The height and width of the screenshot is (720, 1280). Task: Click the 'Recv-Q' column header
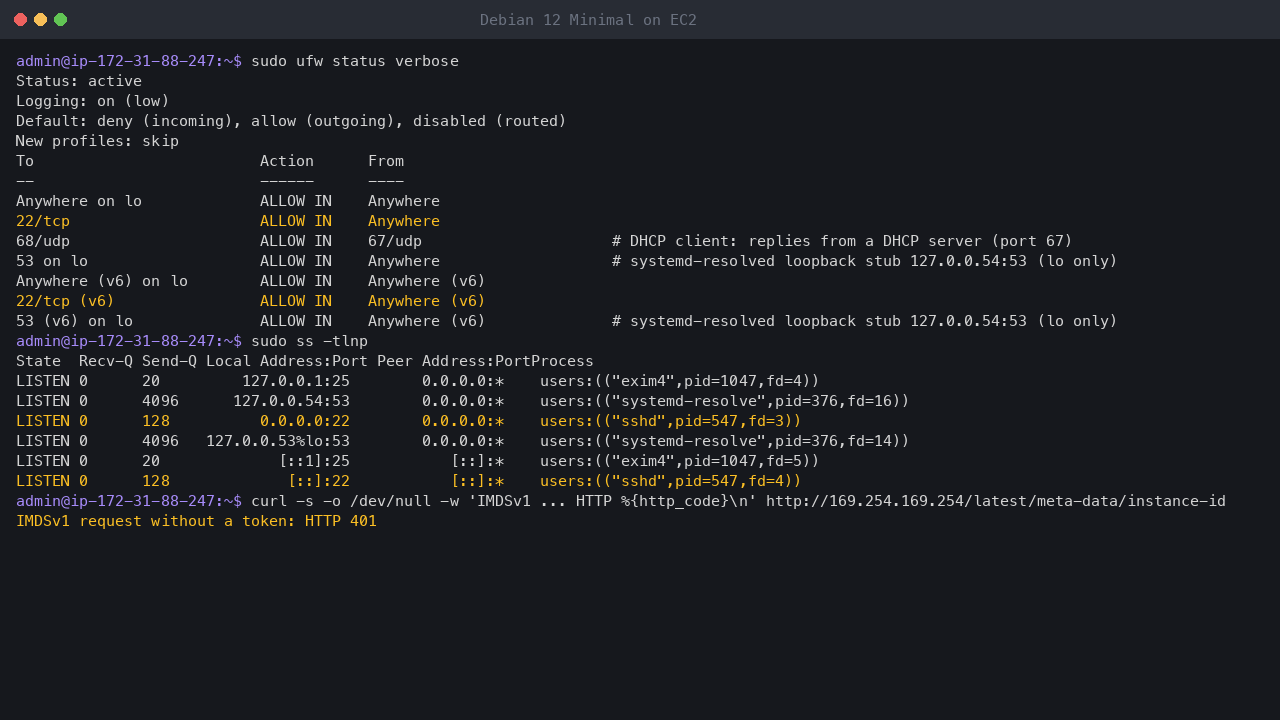point(106,361)
